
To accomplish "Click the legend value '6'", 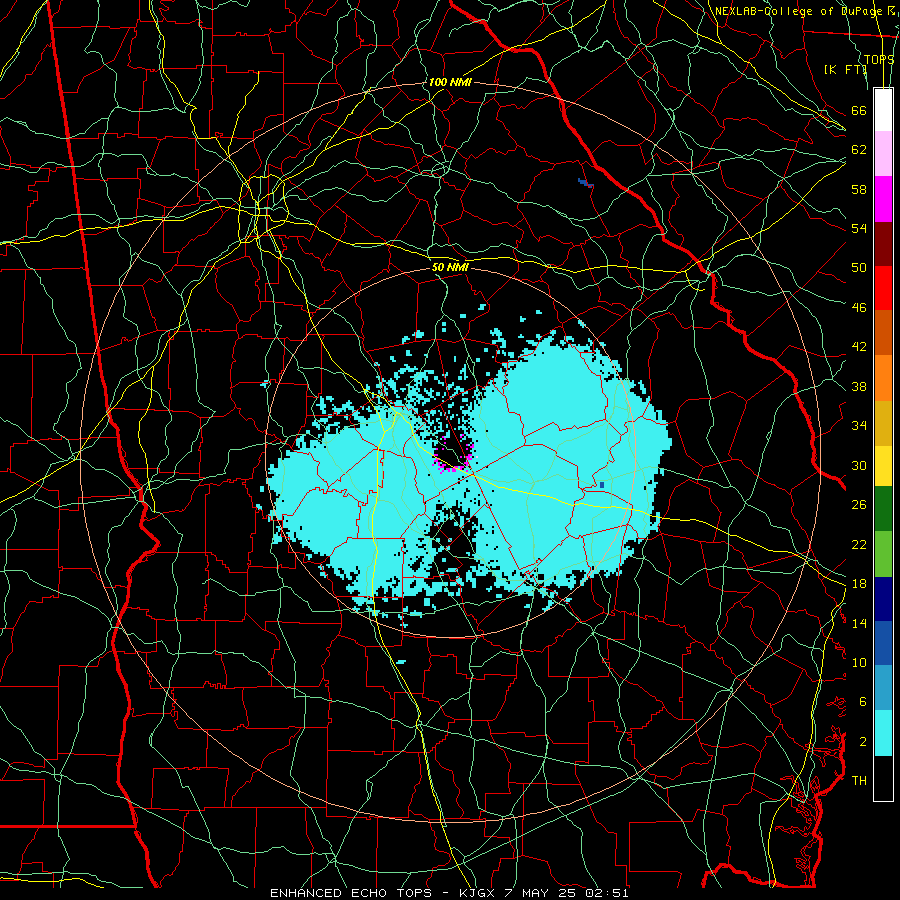I will 863,701.
